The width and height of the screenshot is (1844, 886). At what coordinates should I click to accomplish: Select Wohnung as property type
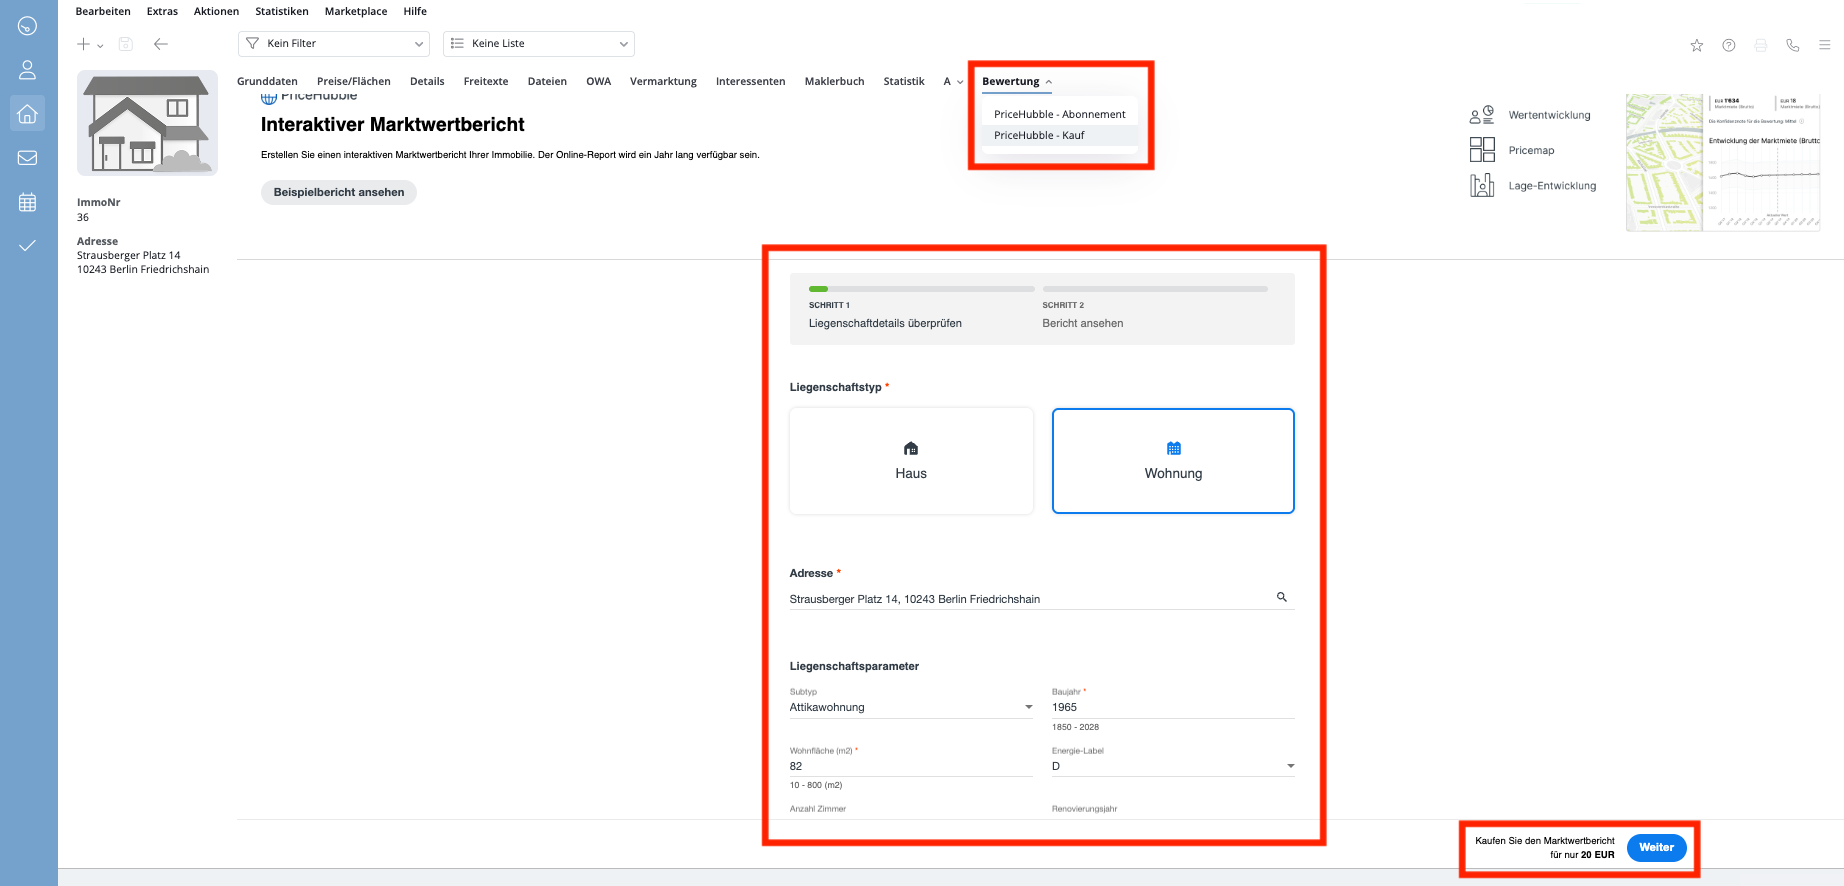pos(1173,461)
